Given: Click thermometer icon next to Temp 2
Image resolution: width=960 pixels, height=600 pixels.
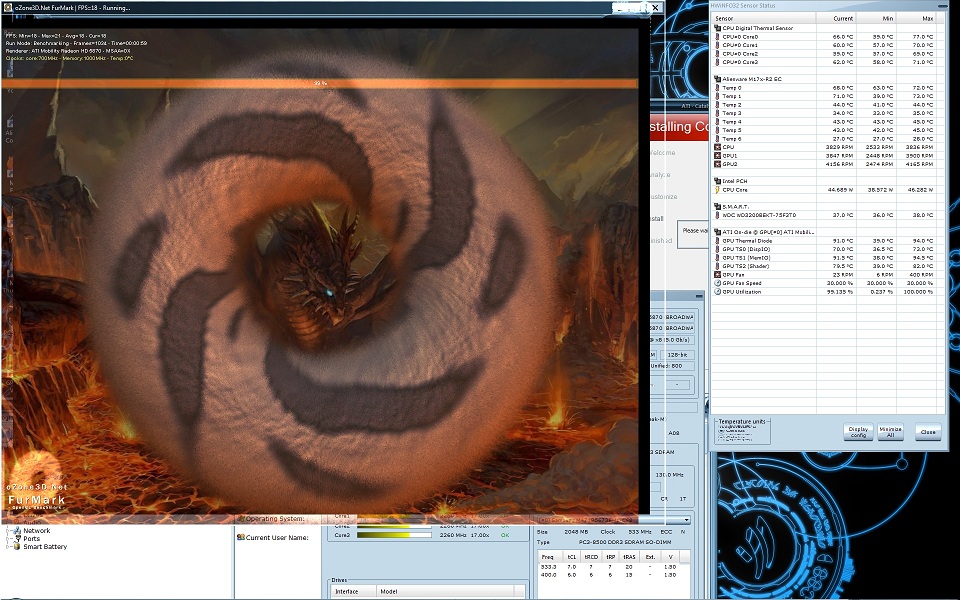Looking at the screenshot, I should point(718,105).
